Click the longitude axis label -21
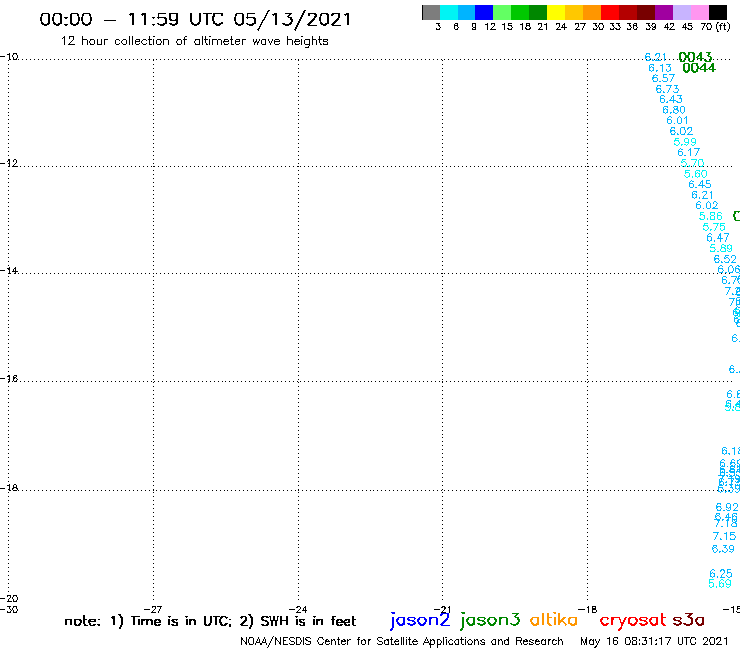The height and width of the screenshot is (650, 740). point(442,609)
